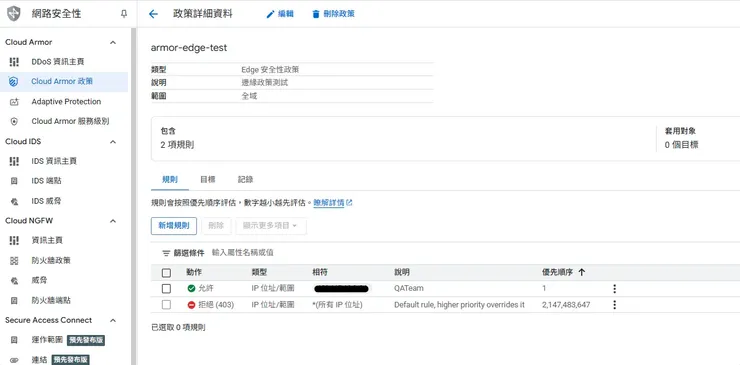Open the 瞭解詳情 link
Screen dimensions: 740x365
coord(328,203)
